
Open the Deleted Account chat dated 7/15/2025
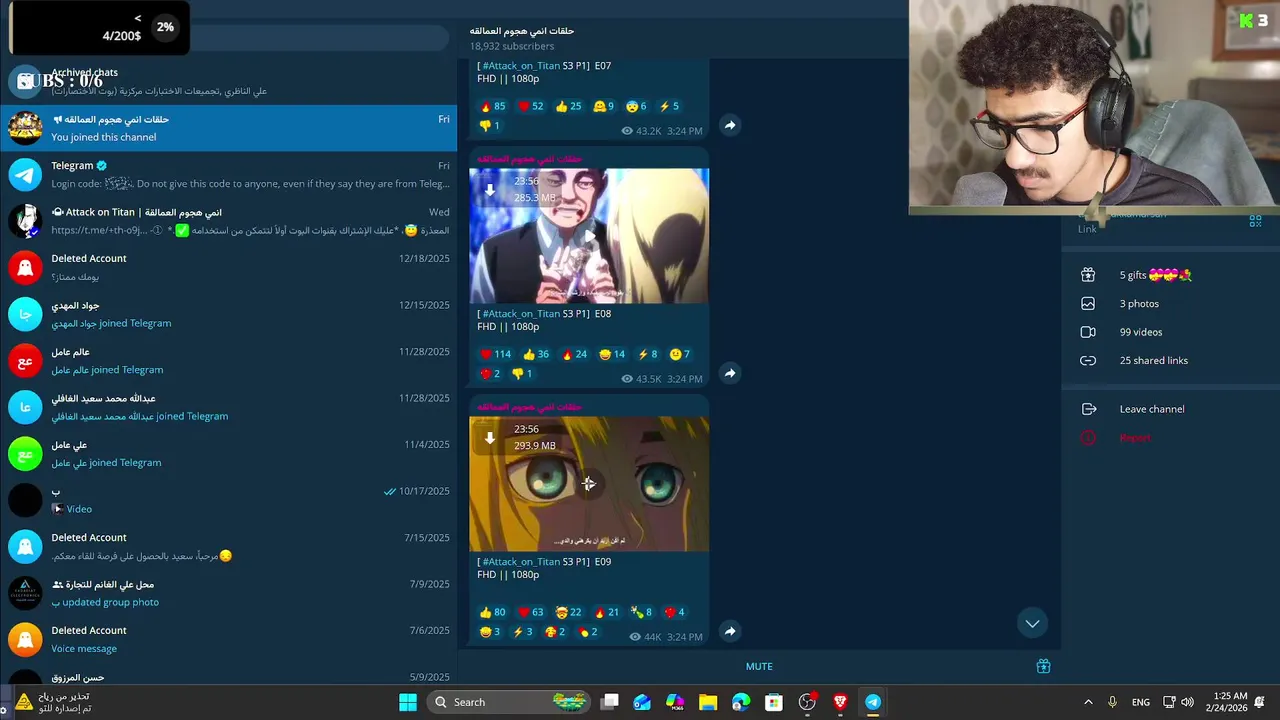[228, 546]
